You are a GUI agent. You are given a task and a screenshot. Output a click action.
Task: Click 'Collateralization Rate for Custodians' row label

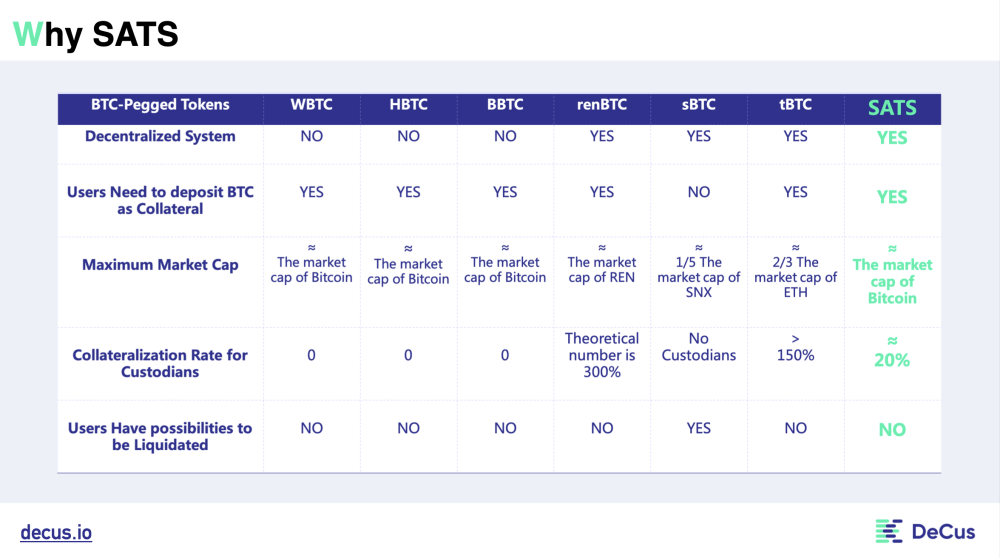pyautogui.click(x=160, y=363)
